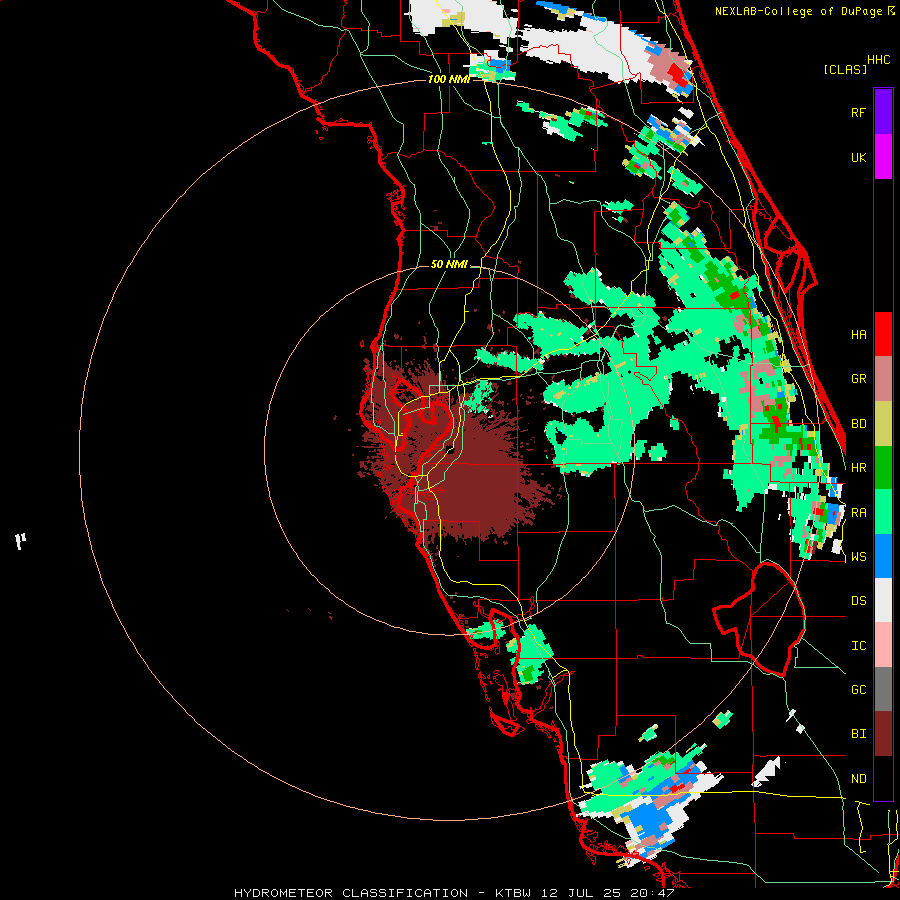Image resolution: width=900 pixels, height=900 pixels.
Task: Click the "HHC" product code label
Action: click(x=878, y=60)
